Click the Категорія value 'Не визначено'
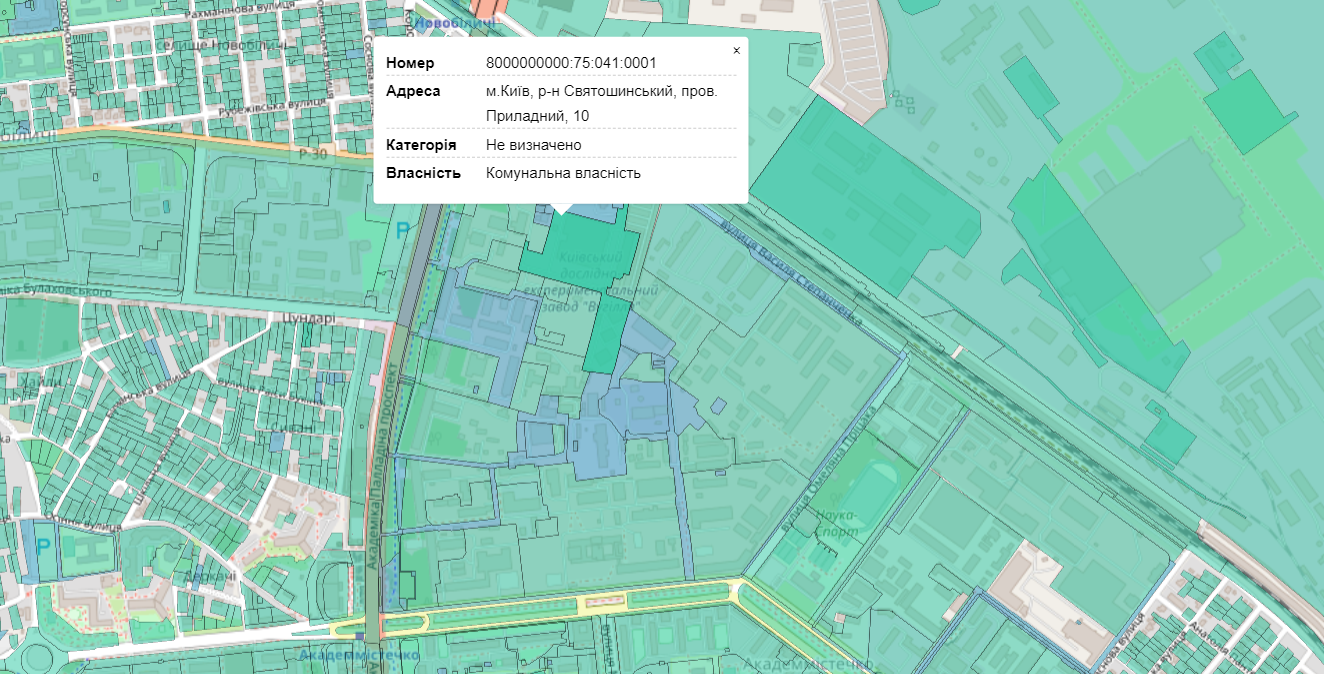The width and height of the screenshot is (1324, 674). tap(533, 145)
